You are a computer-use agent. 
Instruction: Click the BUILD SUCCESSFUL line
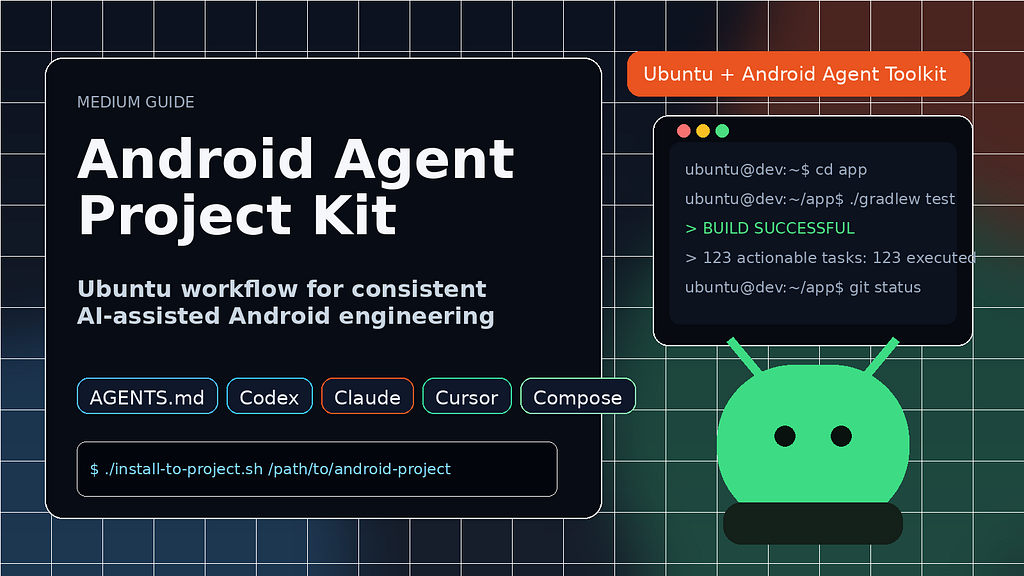pos(770,229)
